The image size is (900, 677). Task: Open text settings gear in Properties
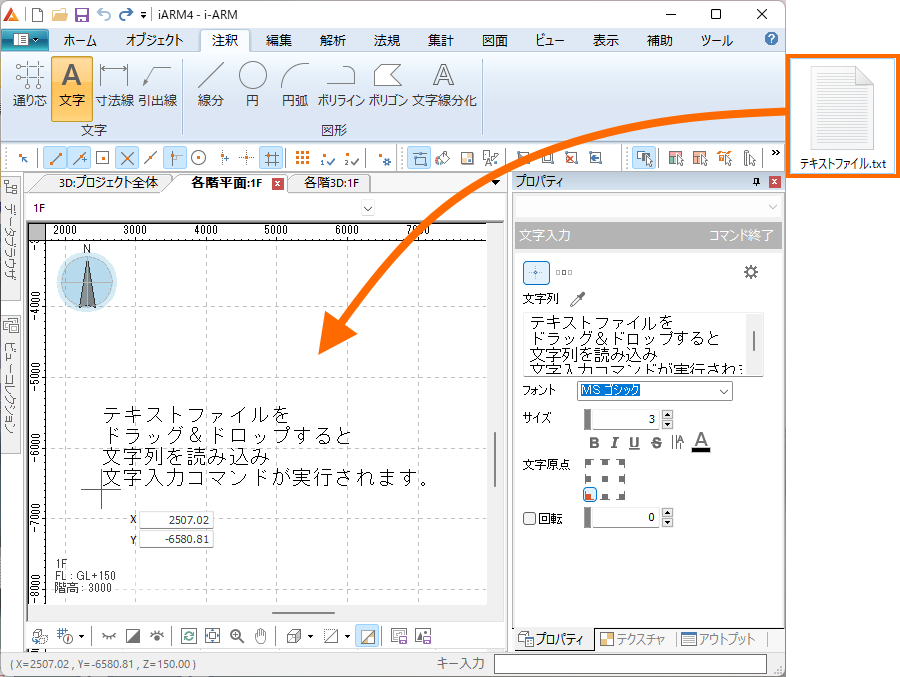[751, 272]
